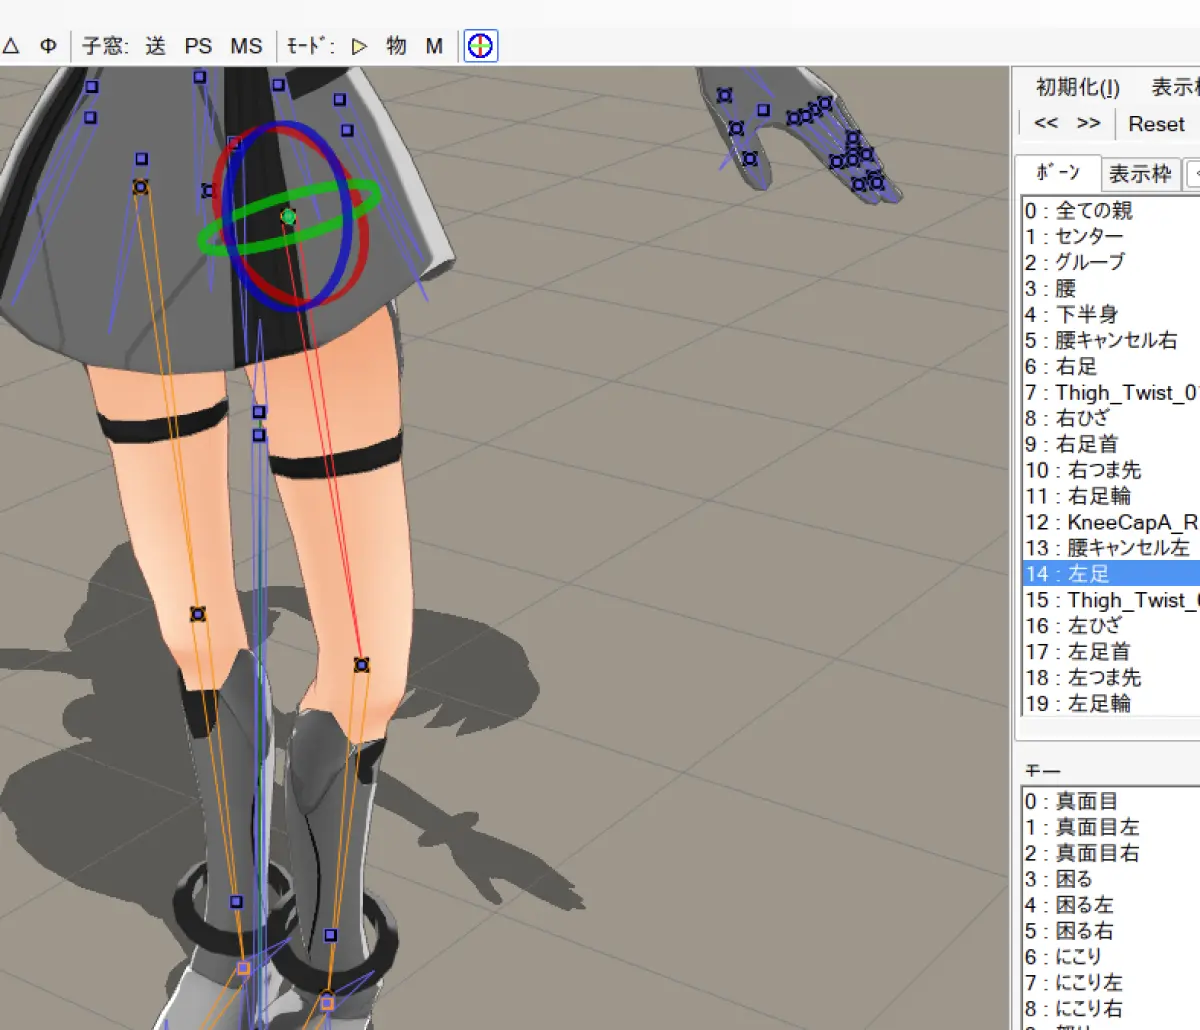Switch to the ボーン tab
The width and height of the screenshot is (1200, 1030).
click(1059, 172)
